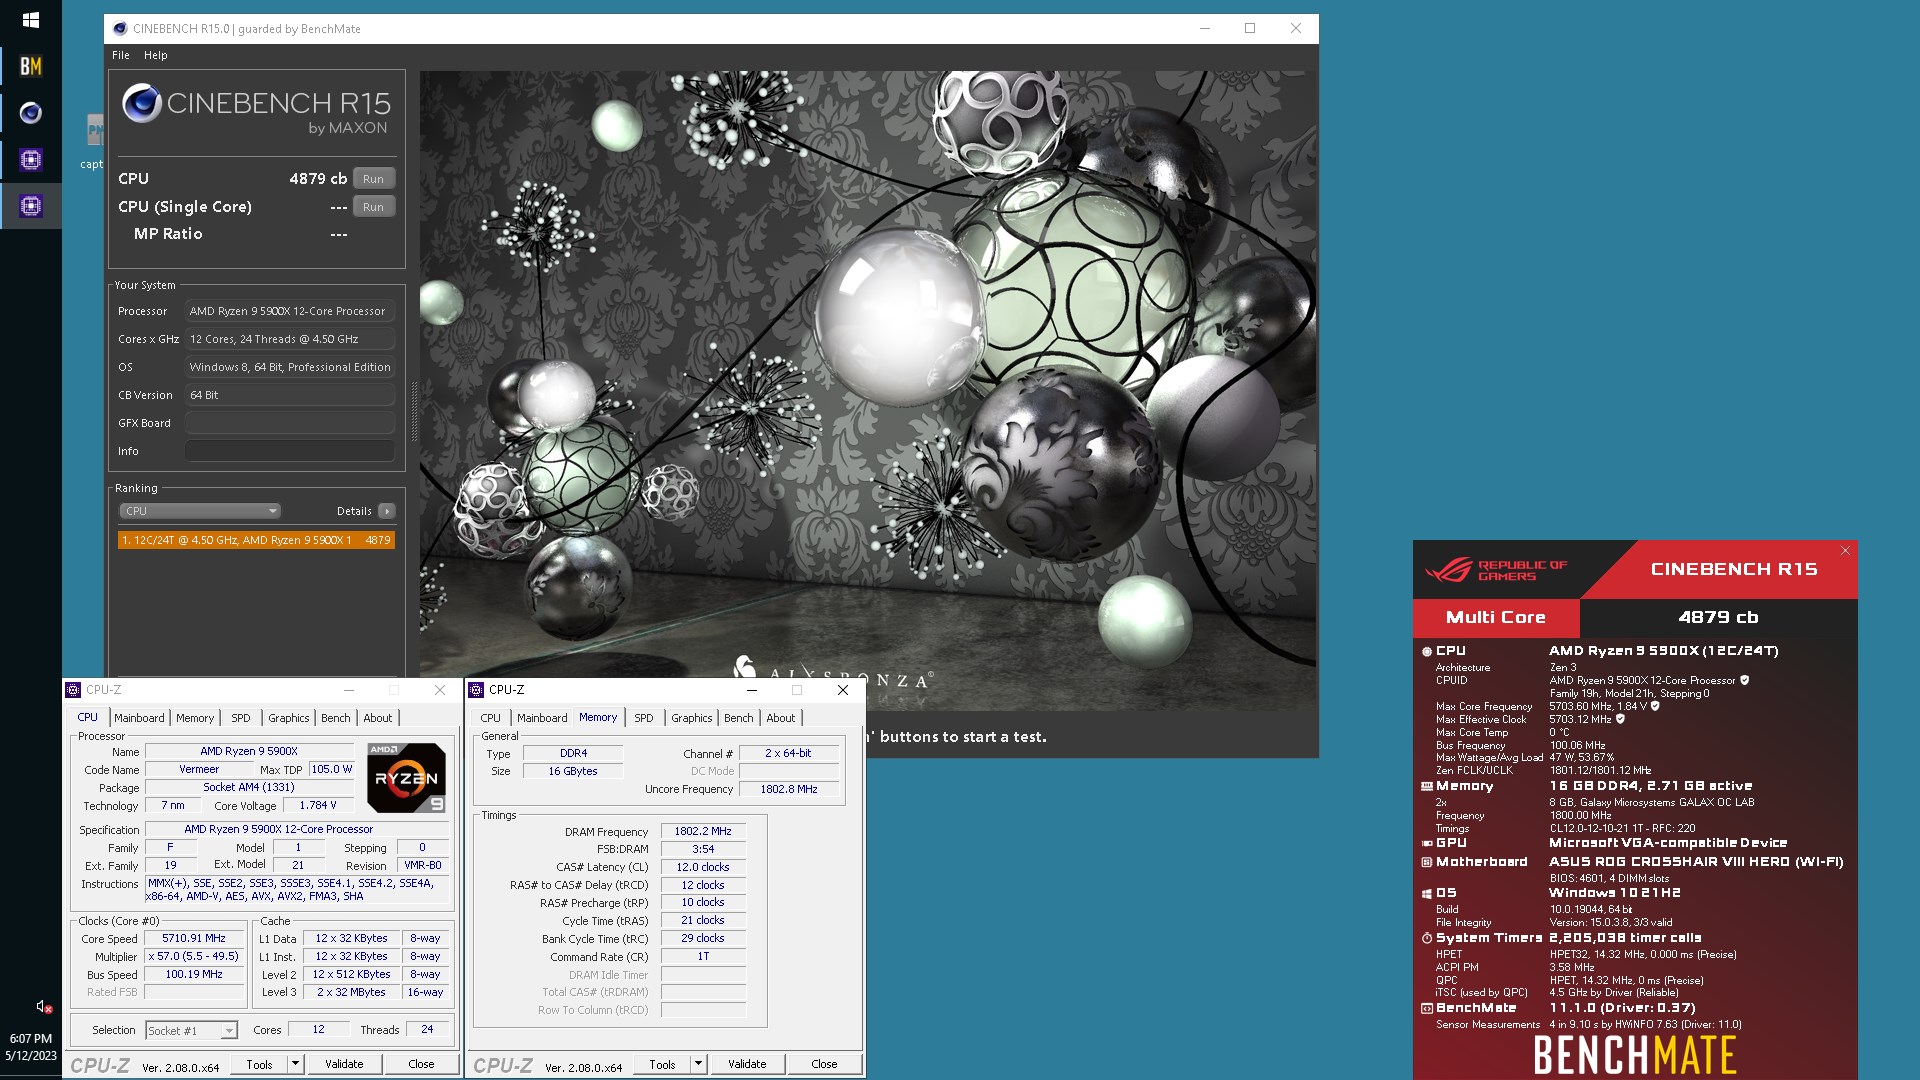This screenshot has width=1920, height=1080.
Task: Switch to CPU tab in CPU-Z Memory window
Action: 491,718
